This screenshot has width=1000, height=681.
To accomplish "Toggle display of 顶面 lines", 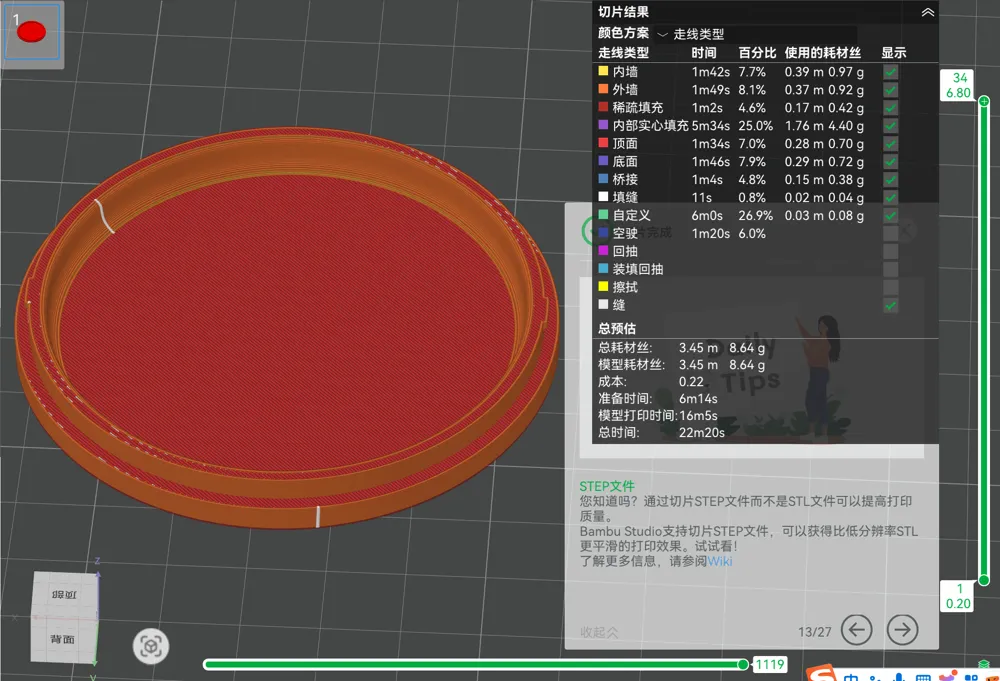I will tap(890, 143).
